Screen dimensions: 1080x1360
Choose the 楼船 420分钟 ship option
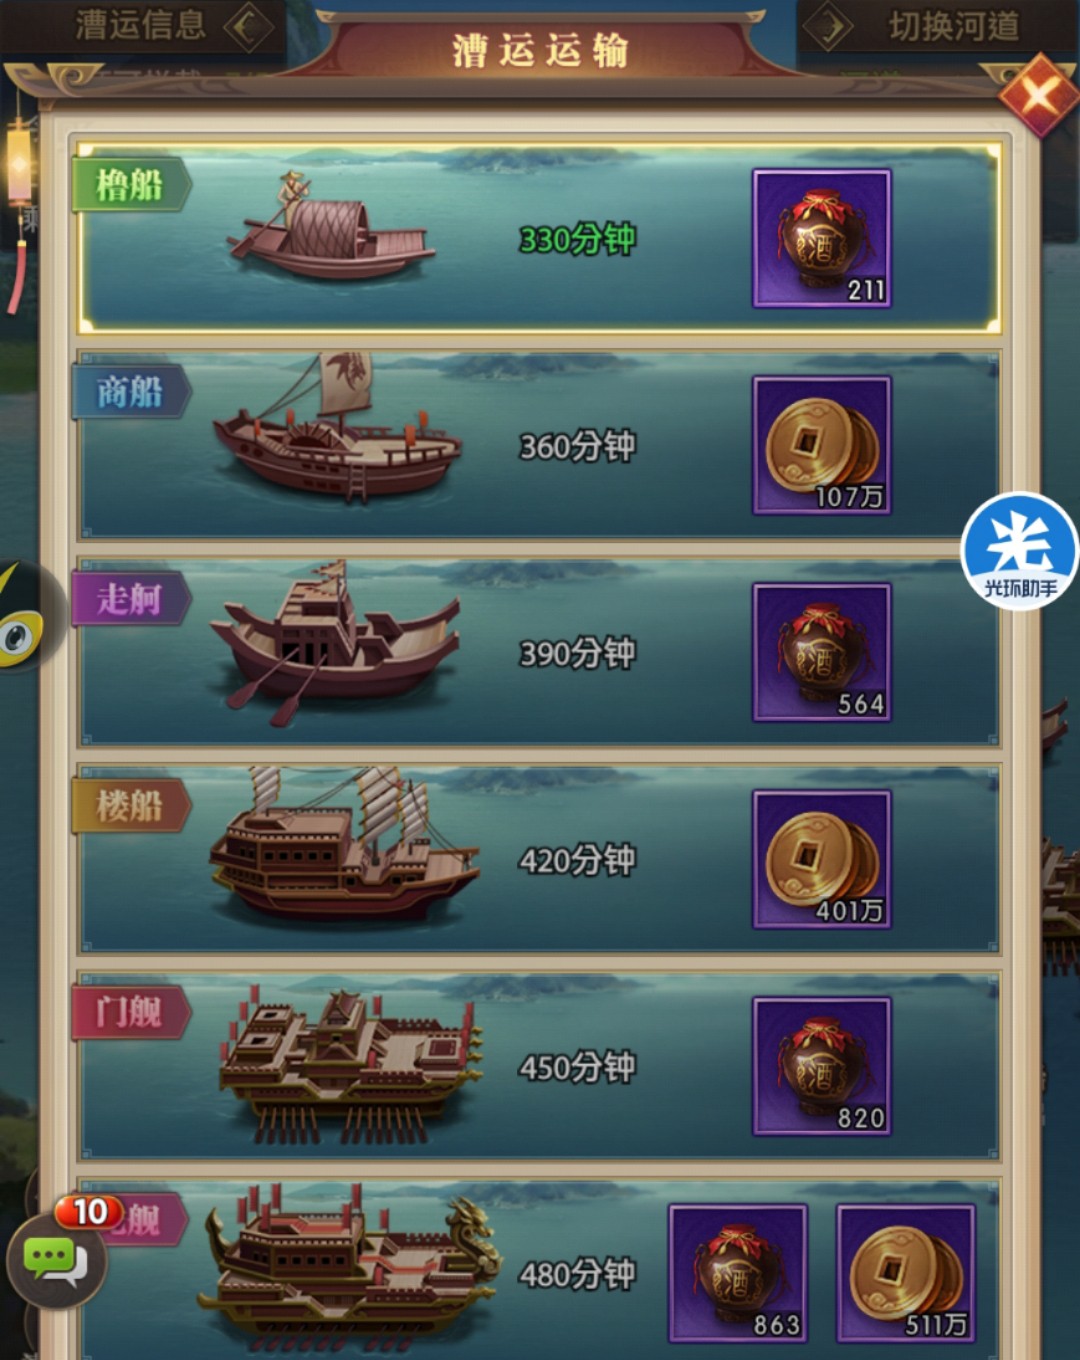pyautogui.click(x=539, y=859)
